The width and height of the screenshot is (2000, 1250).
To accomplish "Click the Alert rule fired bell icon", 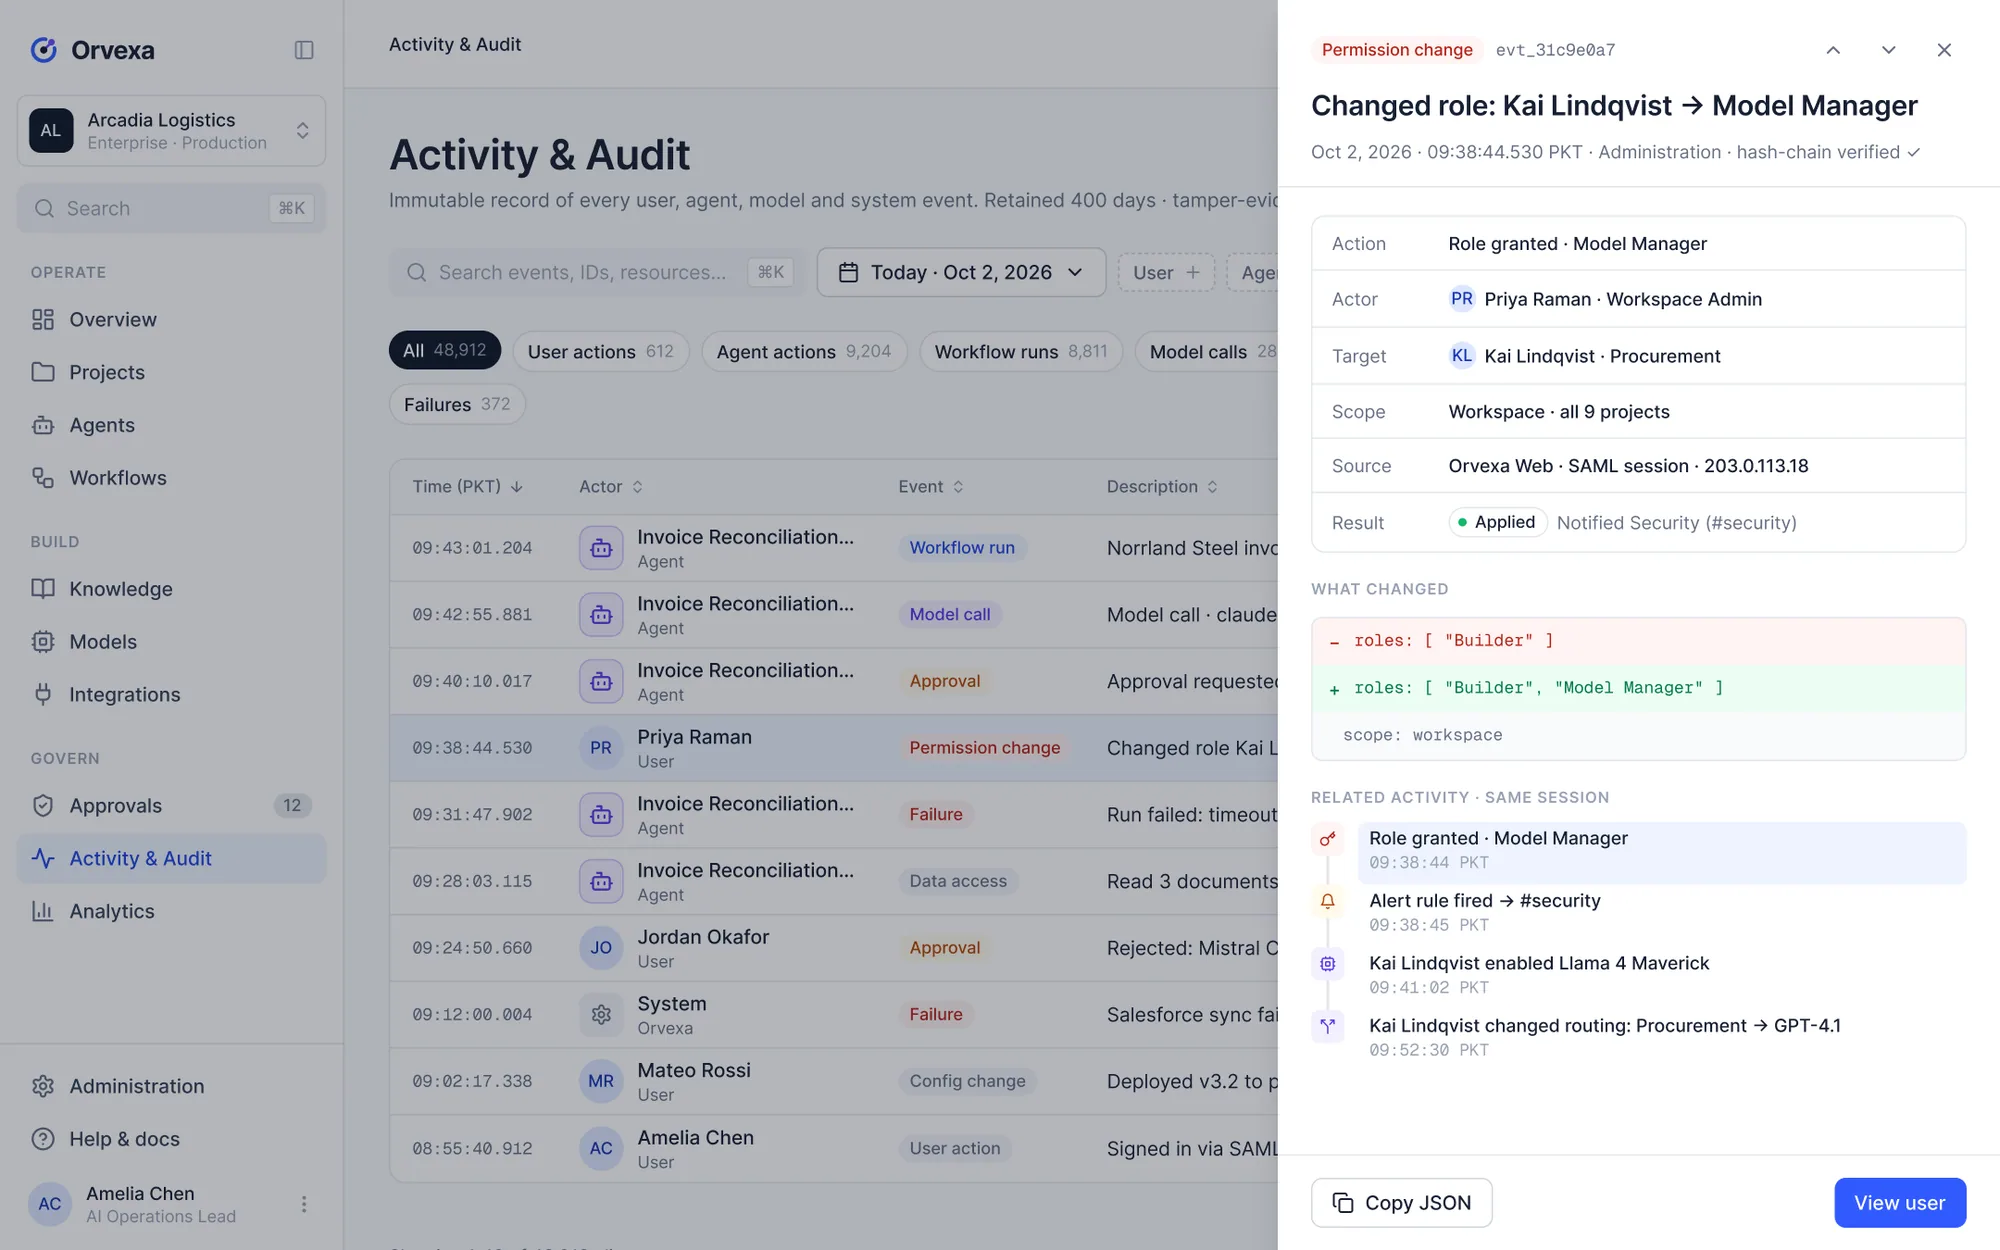I will (1328, 901).
